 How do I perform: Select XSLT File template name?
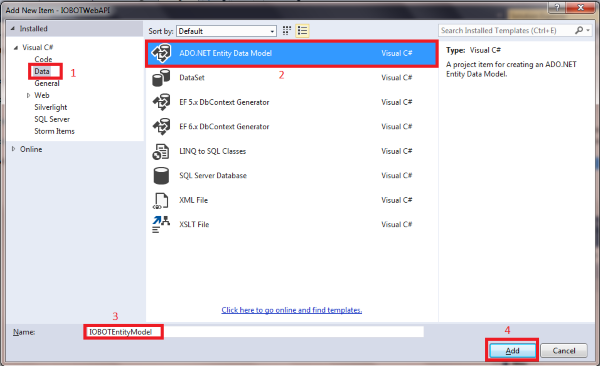pos(194,225)
